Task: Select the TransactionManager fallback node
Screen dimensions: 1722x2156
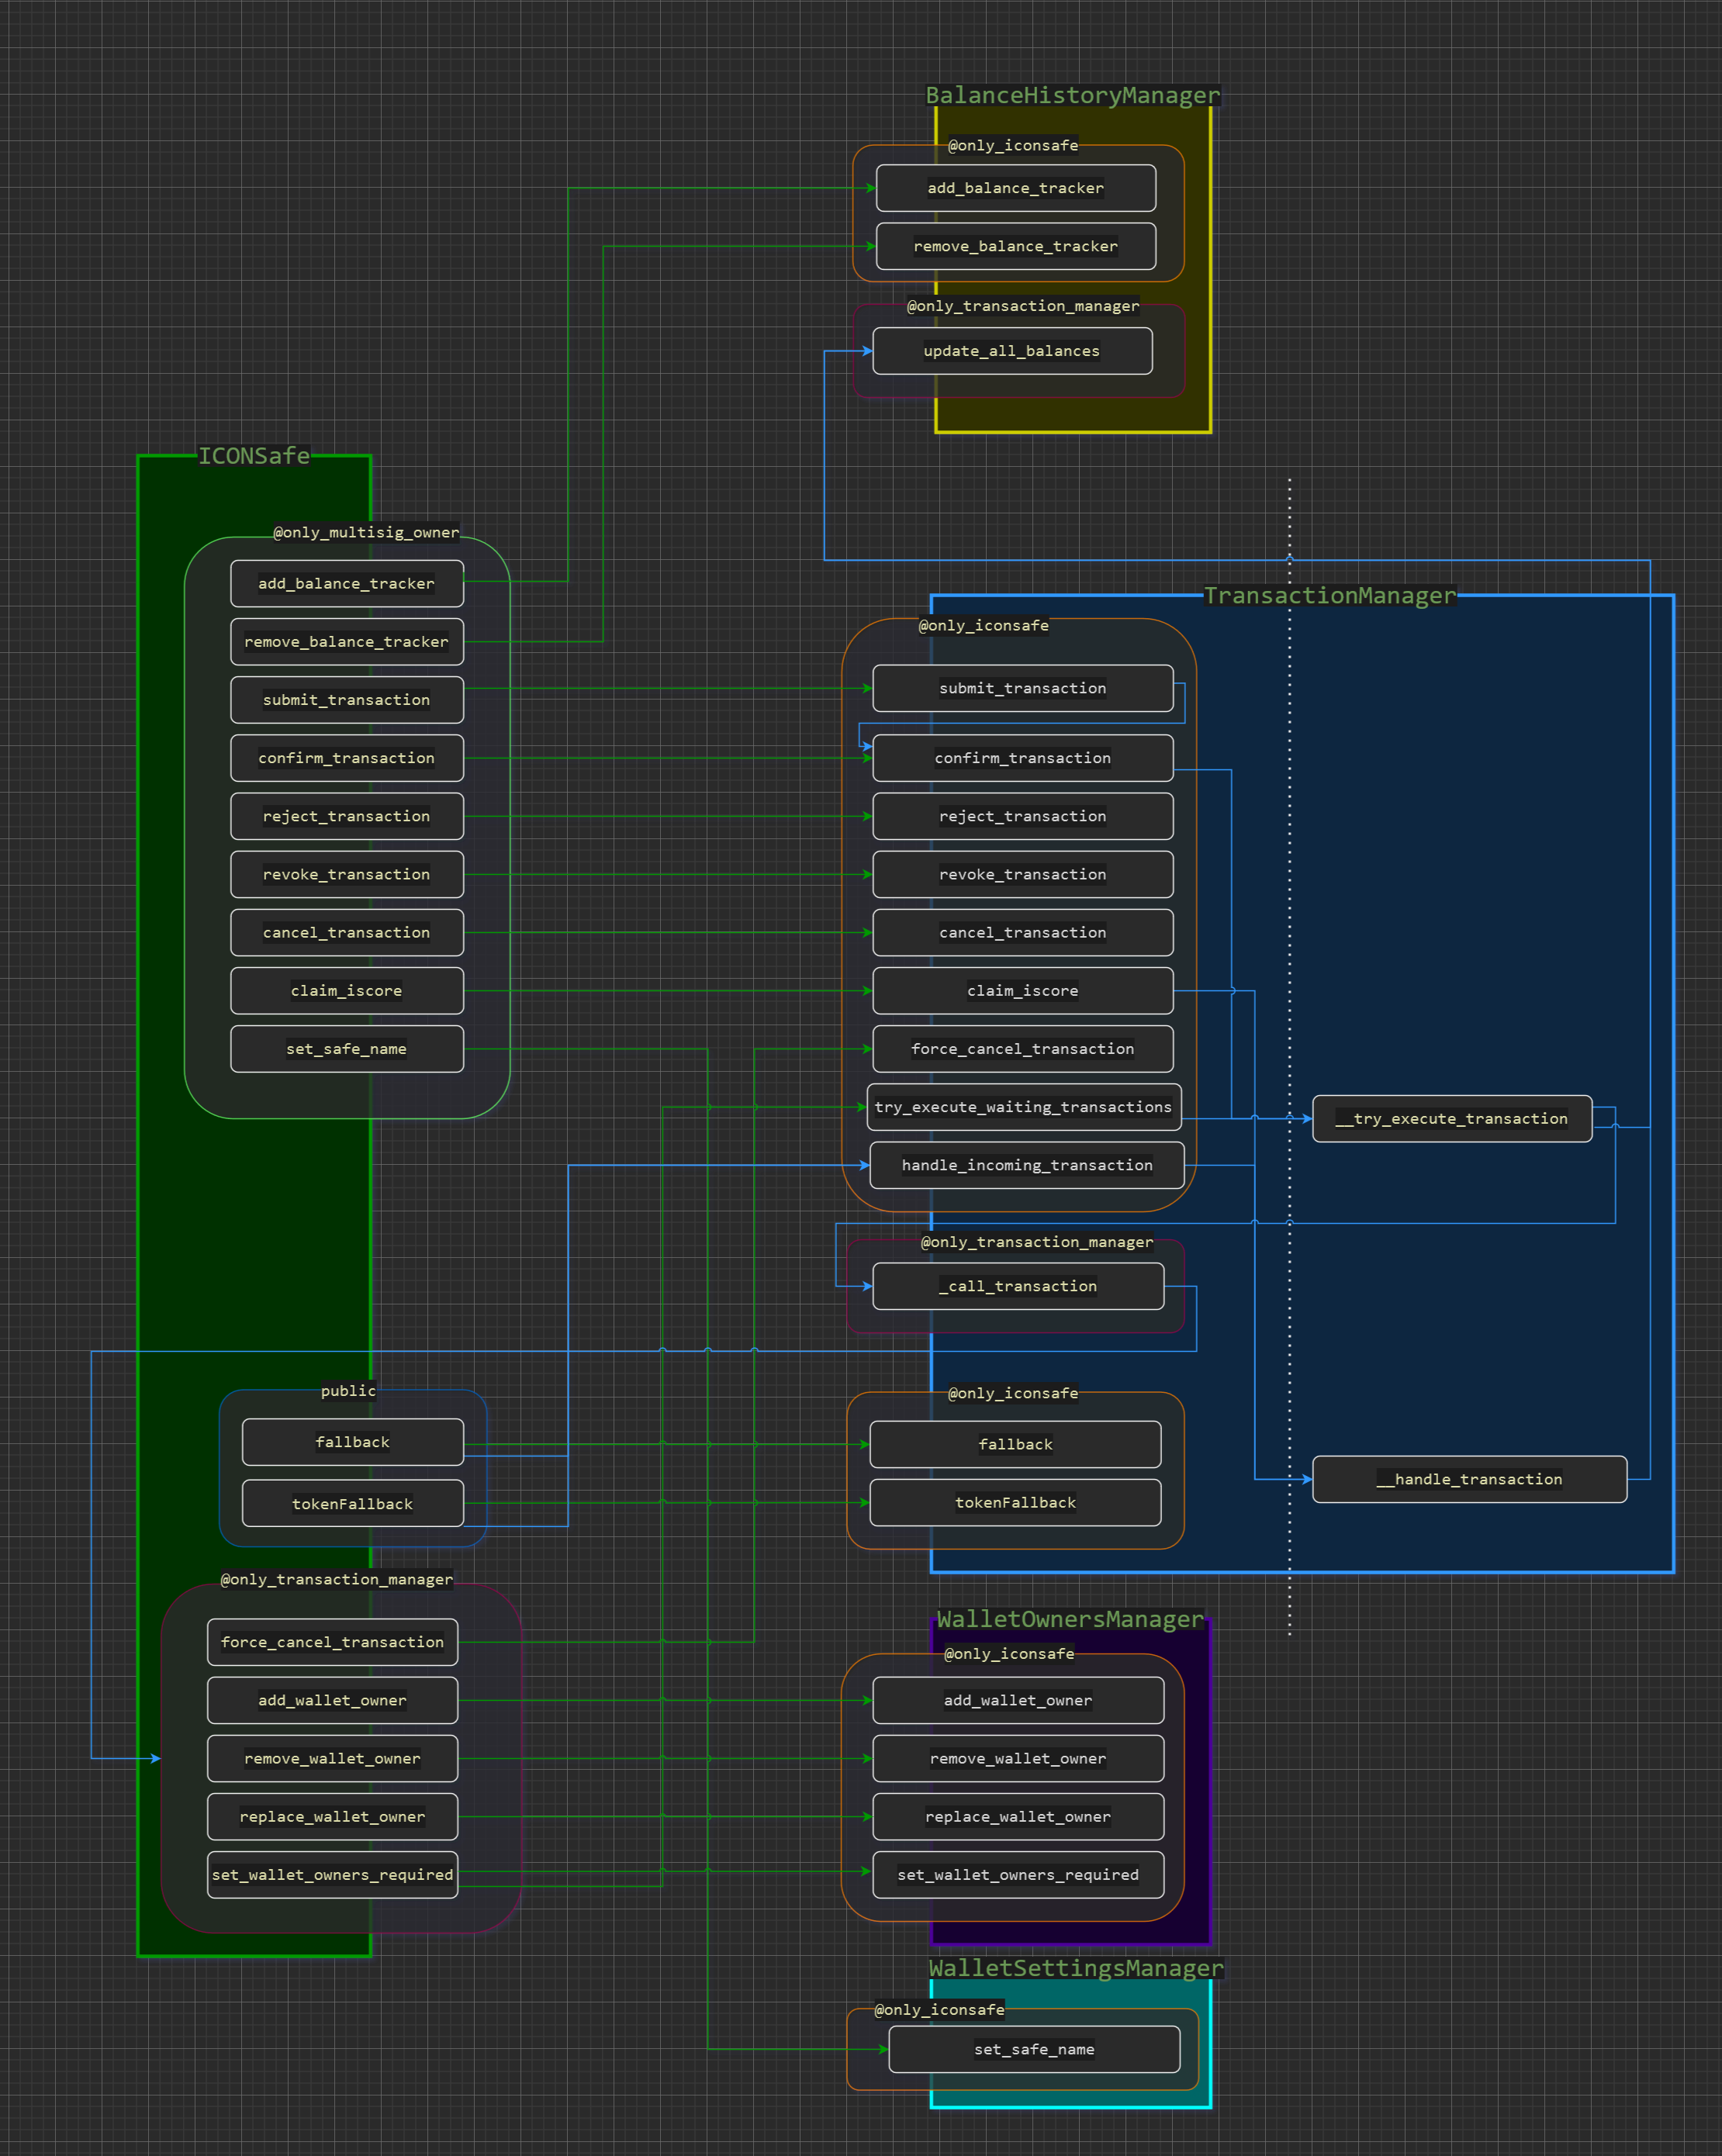Action: click(1015, 1444)
